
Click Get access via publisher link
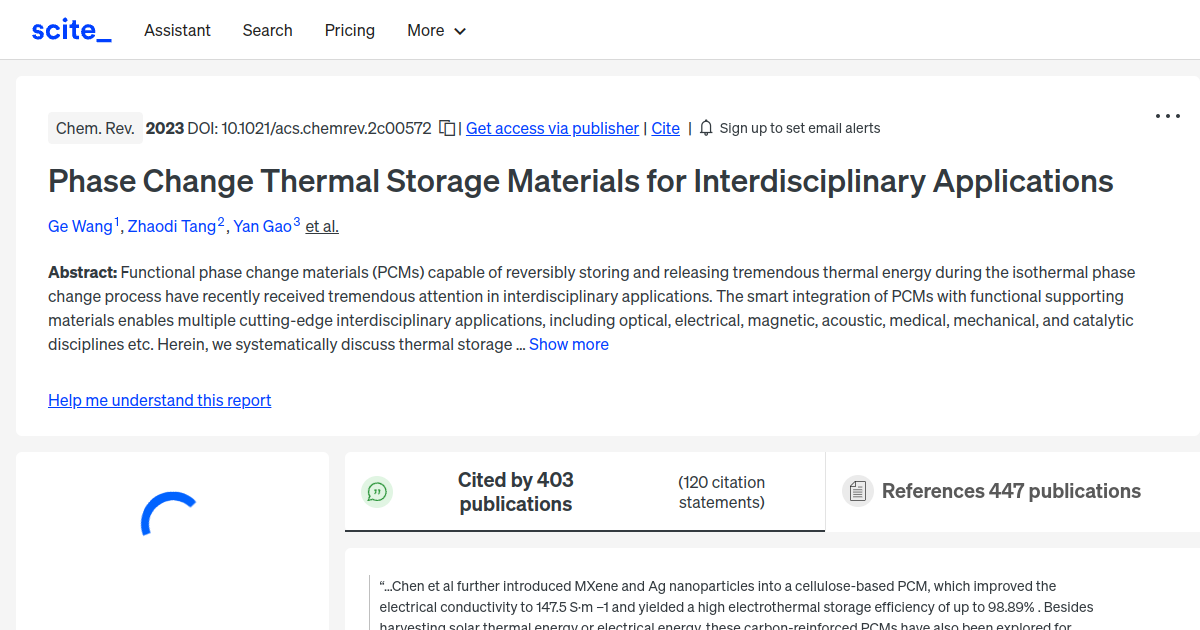[552, 128]
